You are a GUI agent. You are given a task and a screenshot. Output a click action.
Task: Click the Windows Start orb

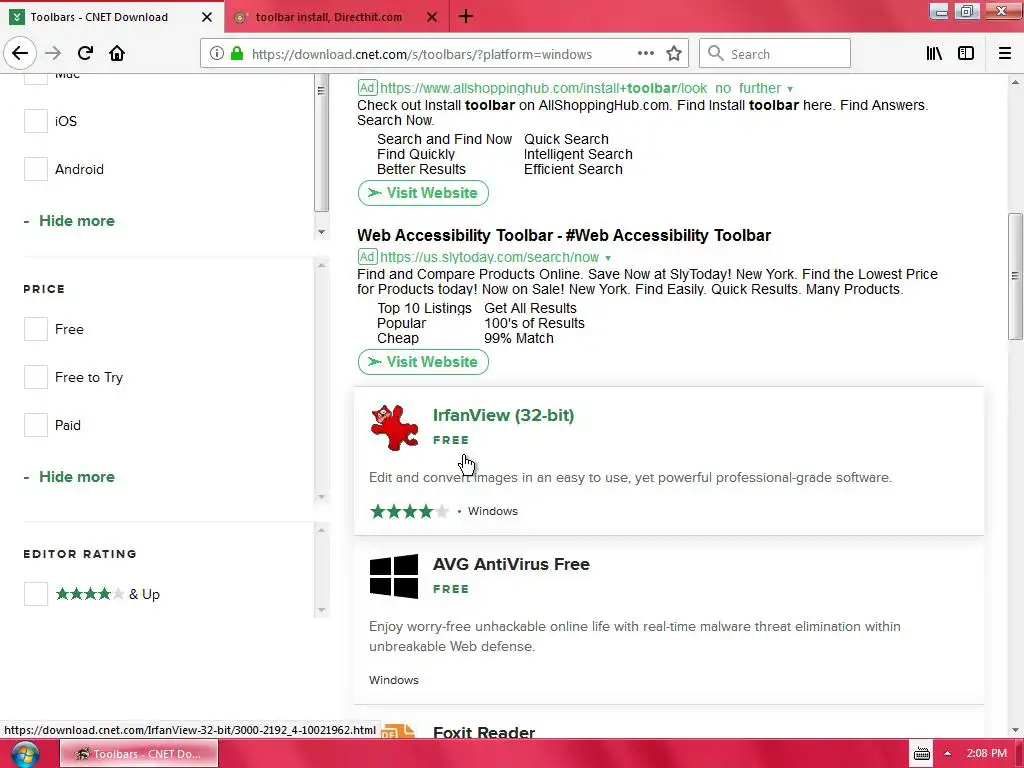(25, 754)
